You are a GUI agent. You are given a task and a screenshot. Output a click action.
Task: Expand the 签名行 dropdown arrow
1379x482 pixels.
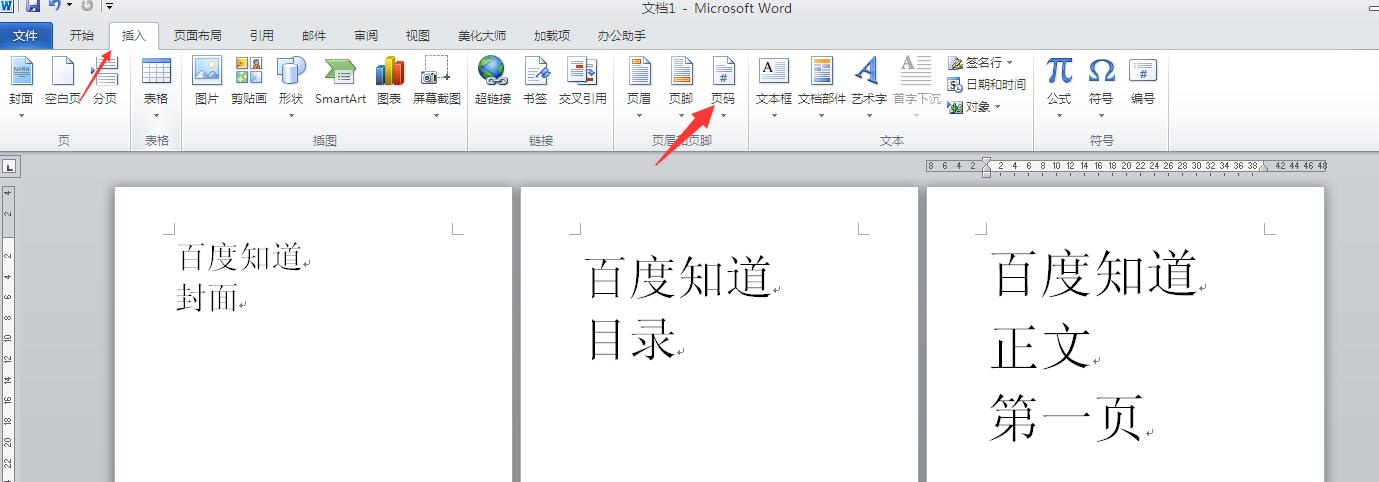click(x=1010, y=62)
